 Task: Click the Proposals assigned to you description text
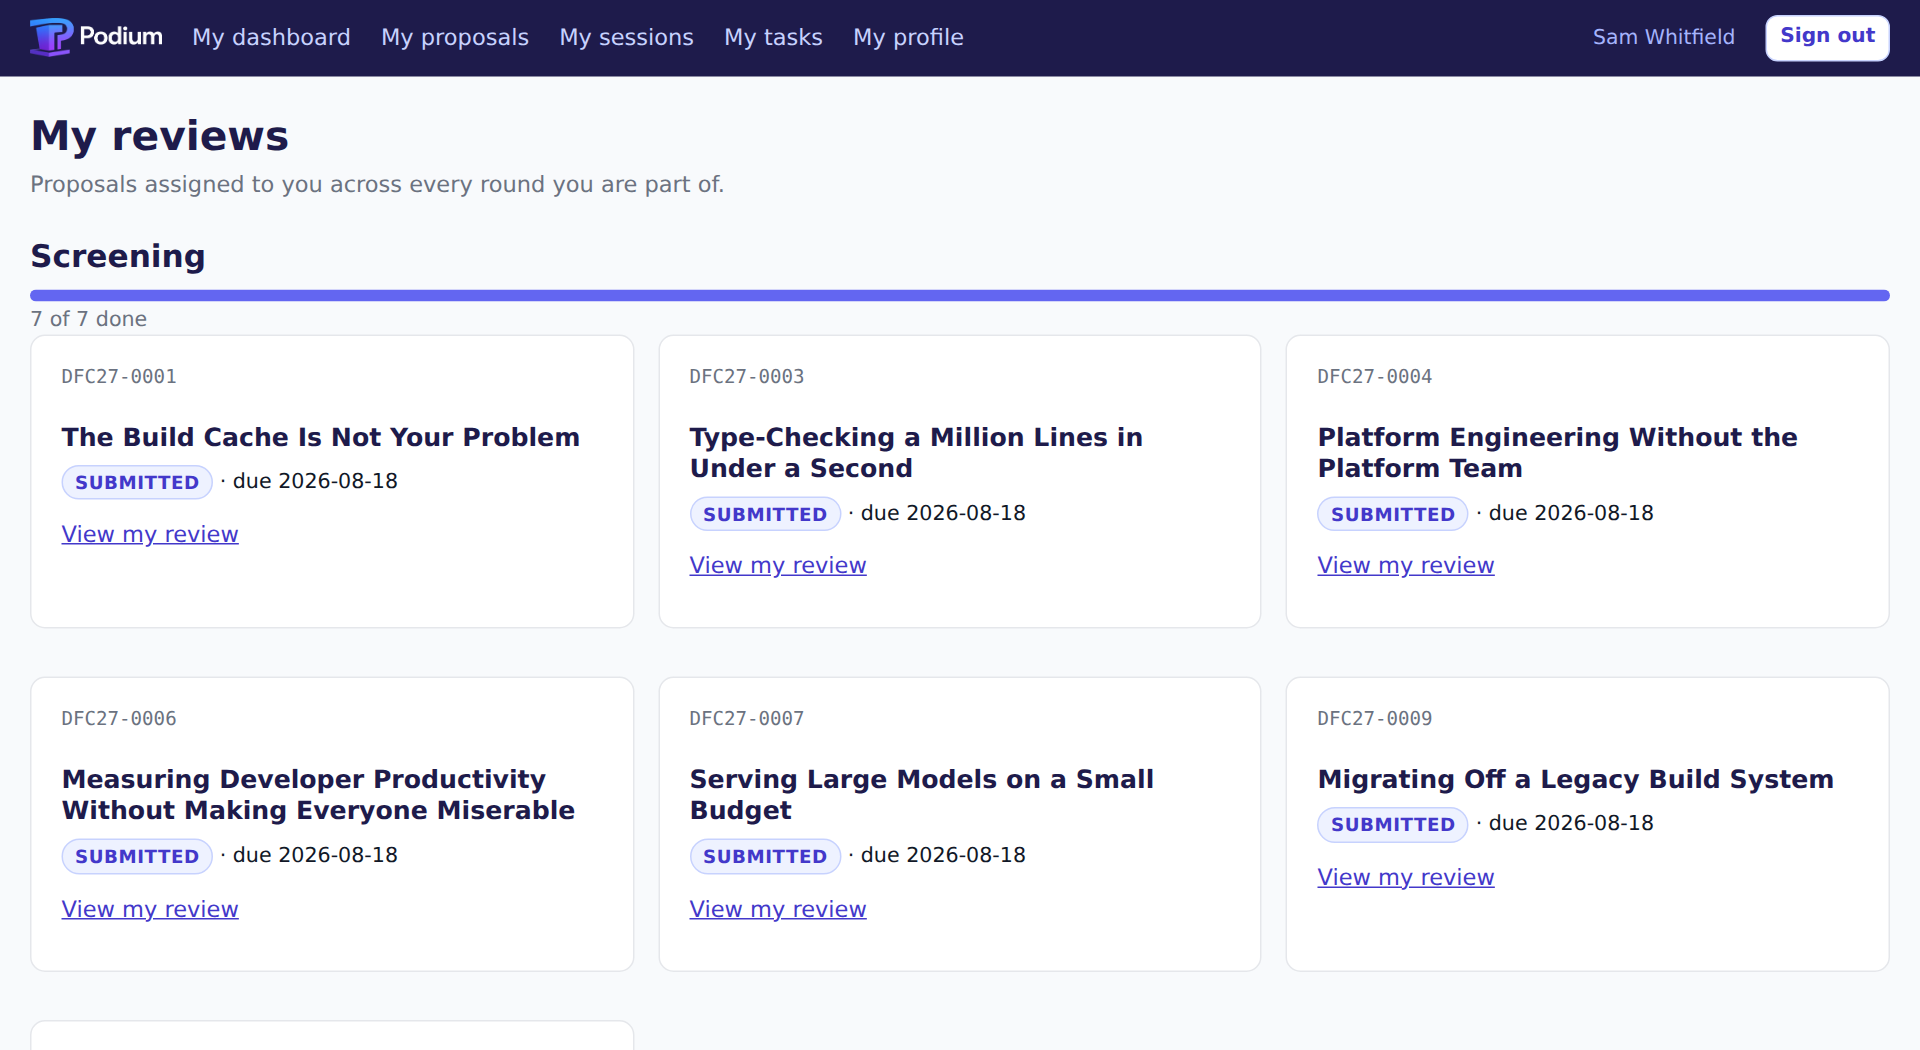pyautogui.click(x=377, y=184)
